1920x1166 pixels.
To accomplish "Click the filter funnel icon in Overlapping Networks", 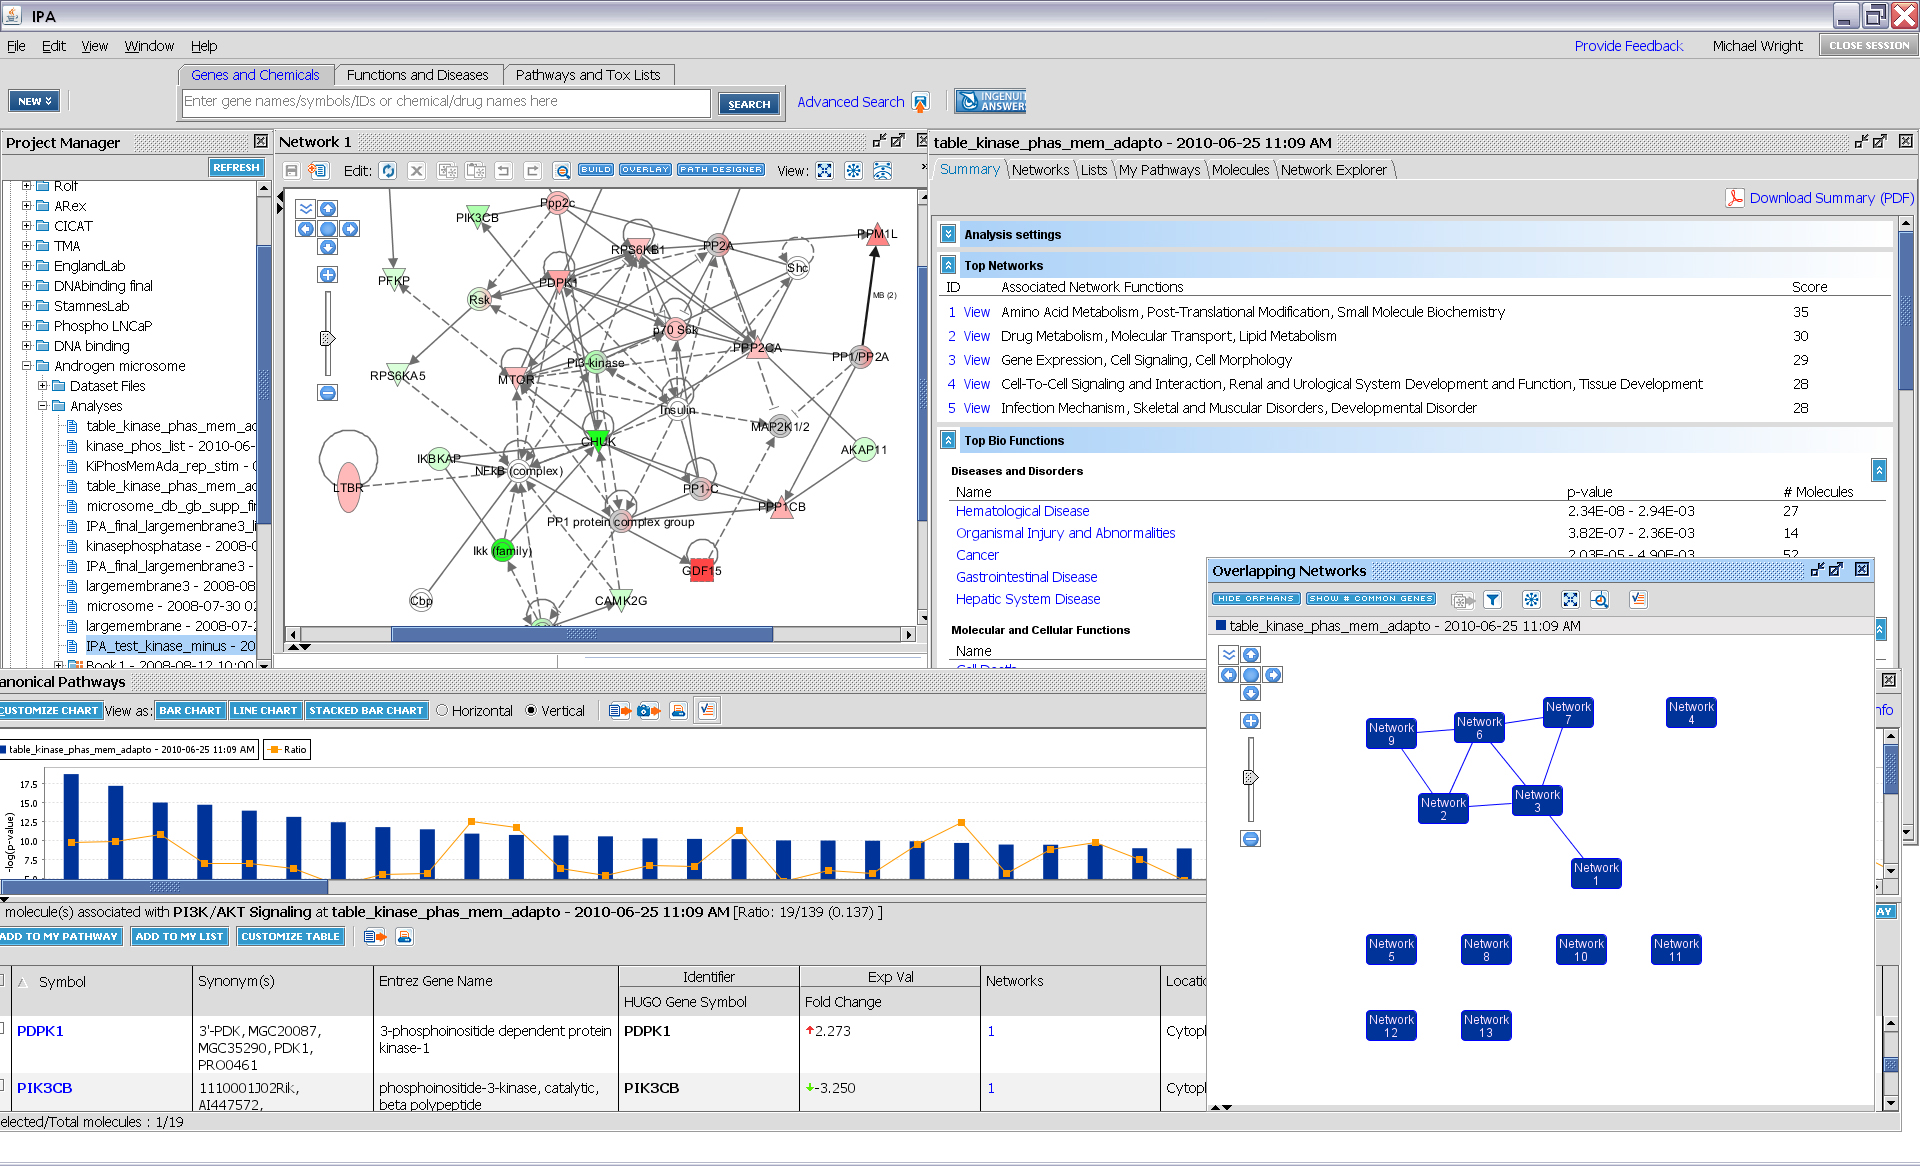I will pos(1492,600).
